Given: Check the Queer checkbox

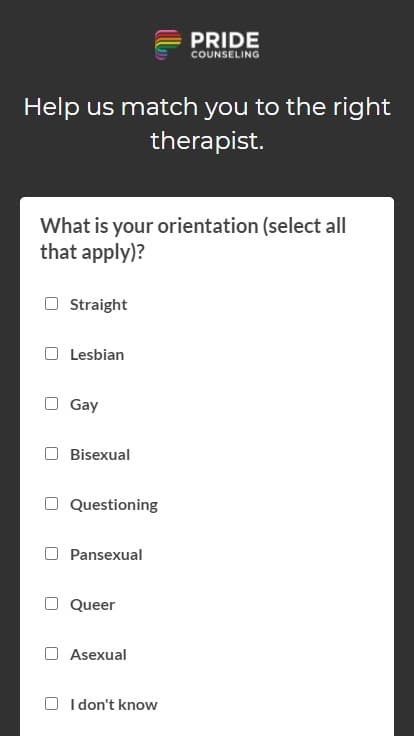Looking at the screenshot, I should (52, 604).
